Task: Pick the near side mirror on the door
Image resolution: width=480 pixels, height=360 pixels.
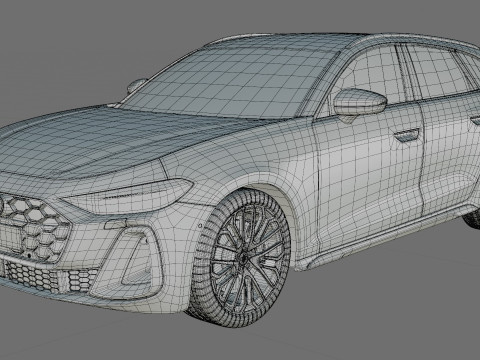Action: click(360, 102)
